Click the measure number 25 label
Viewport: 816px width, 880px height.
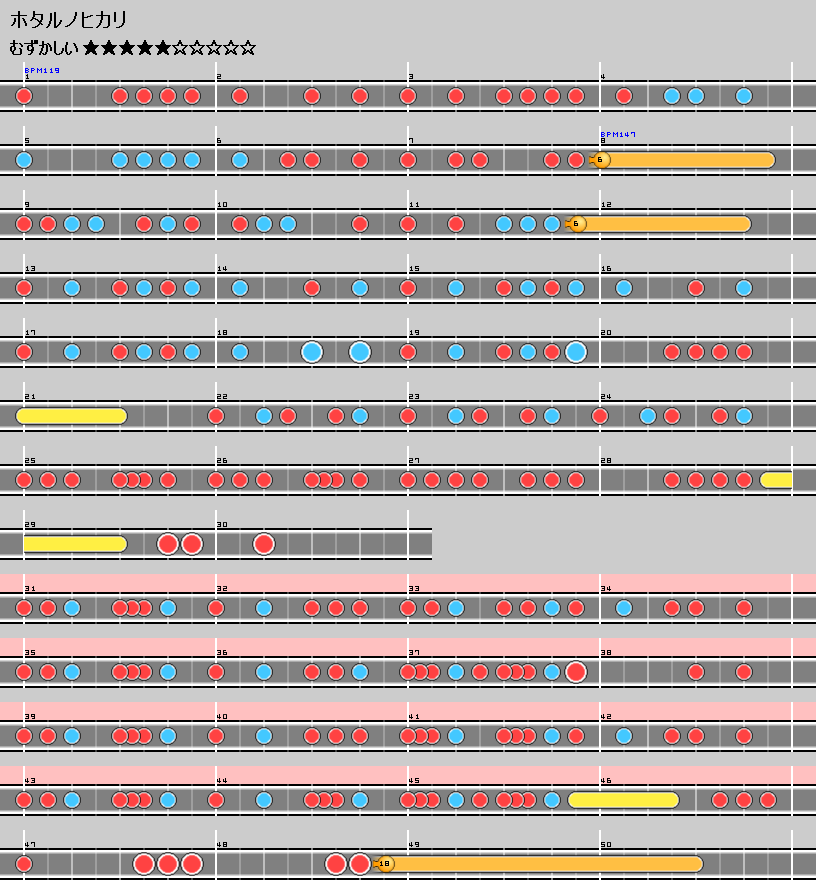click(x=30, y=460)
